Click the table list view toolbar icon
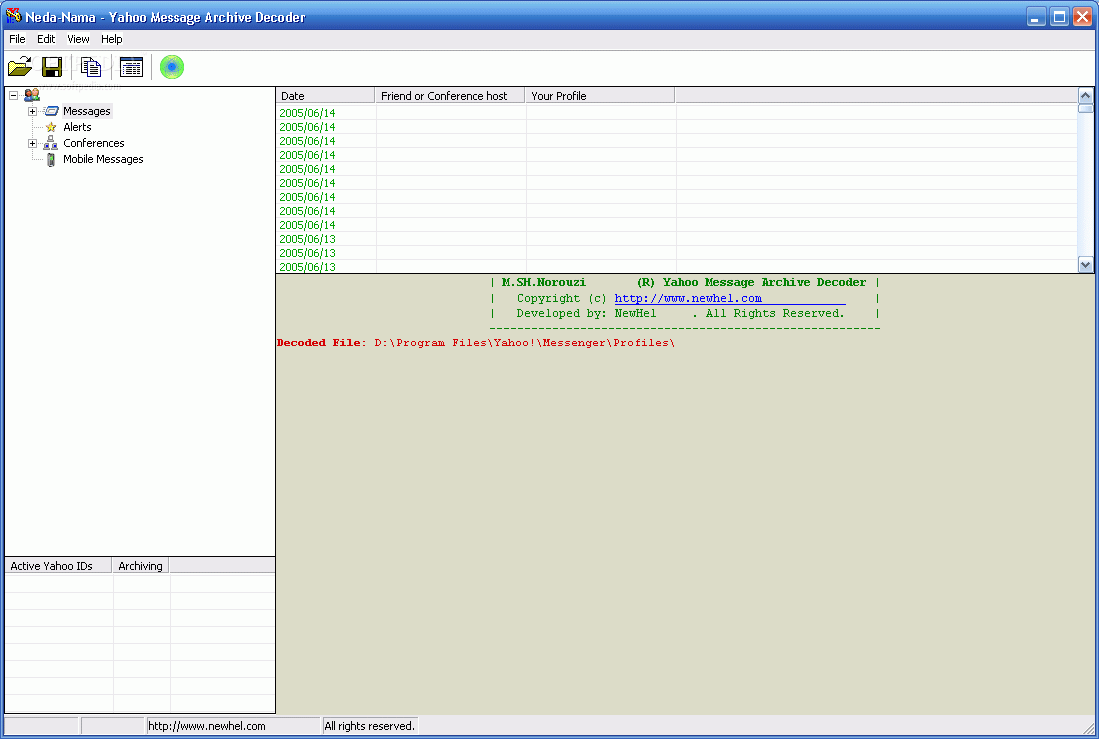The height and width of the screenshot is (739, 1099). [x=131, y=67]
